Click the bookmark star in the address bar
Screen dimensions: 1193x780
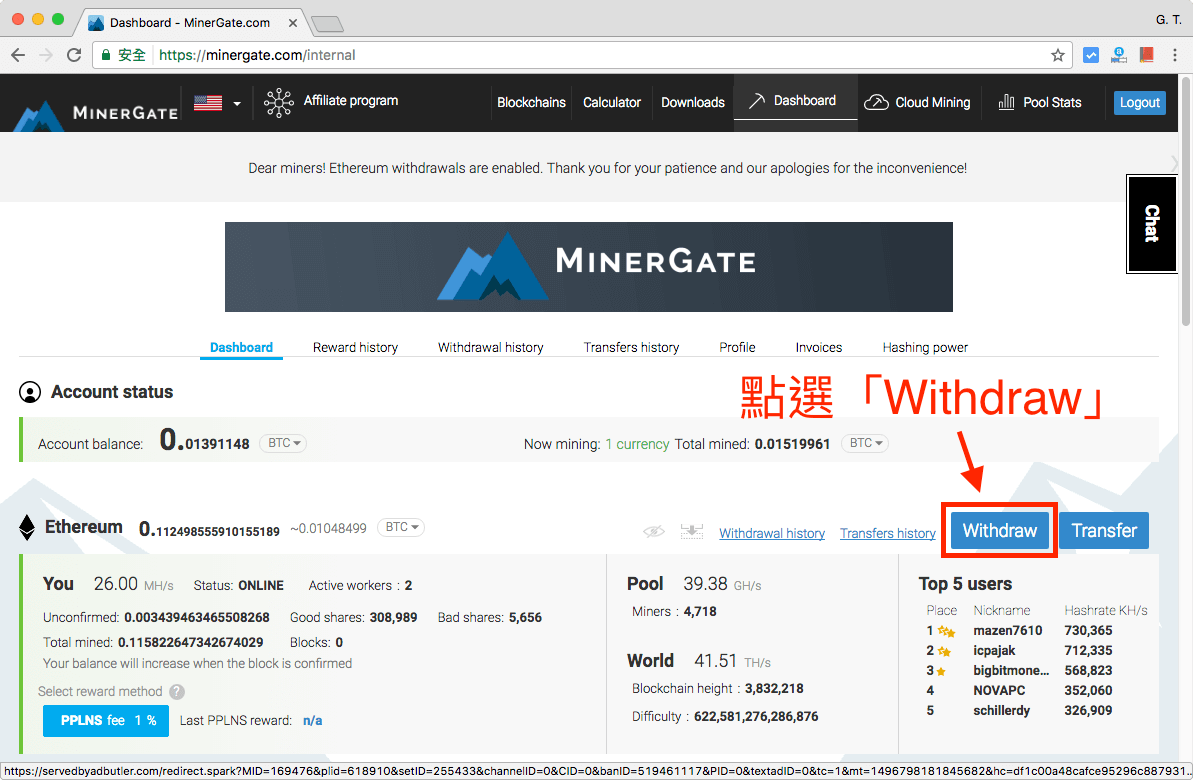pos(1057,55)
